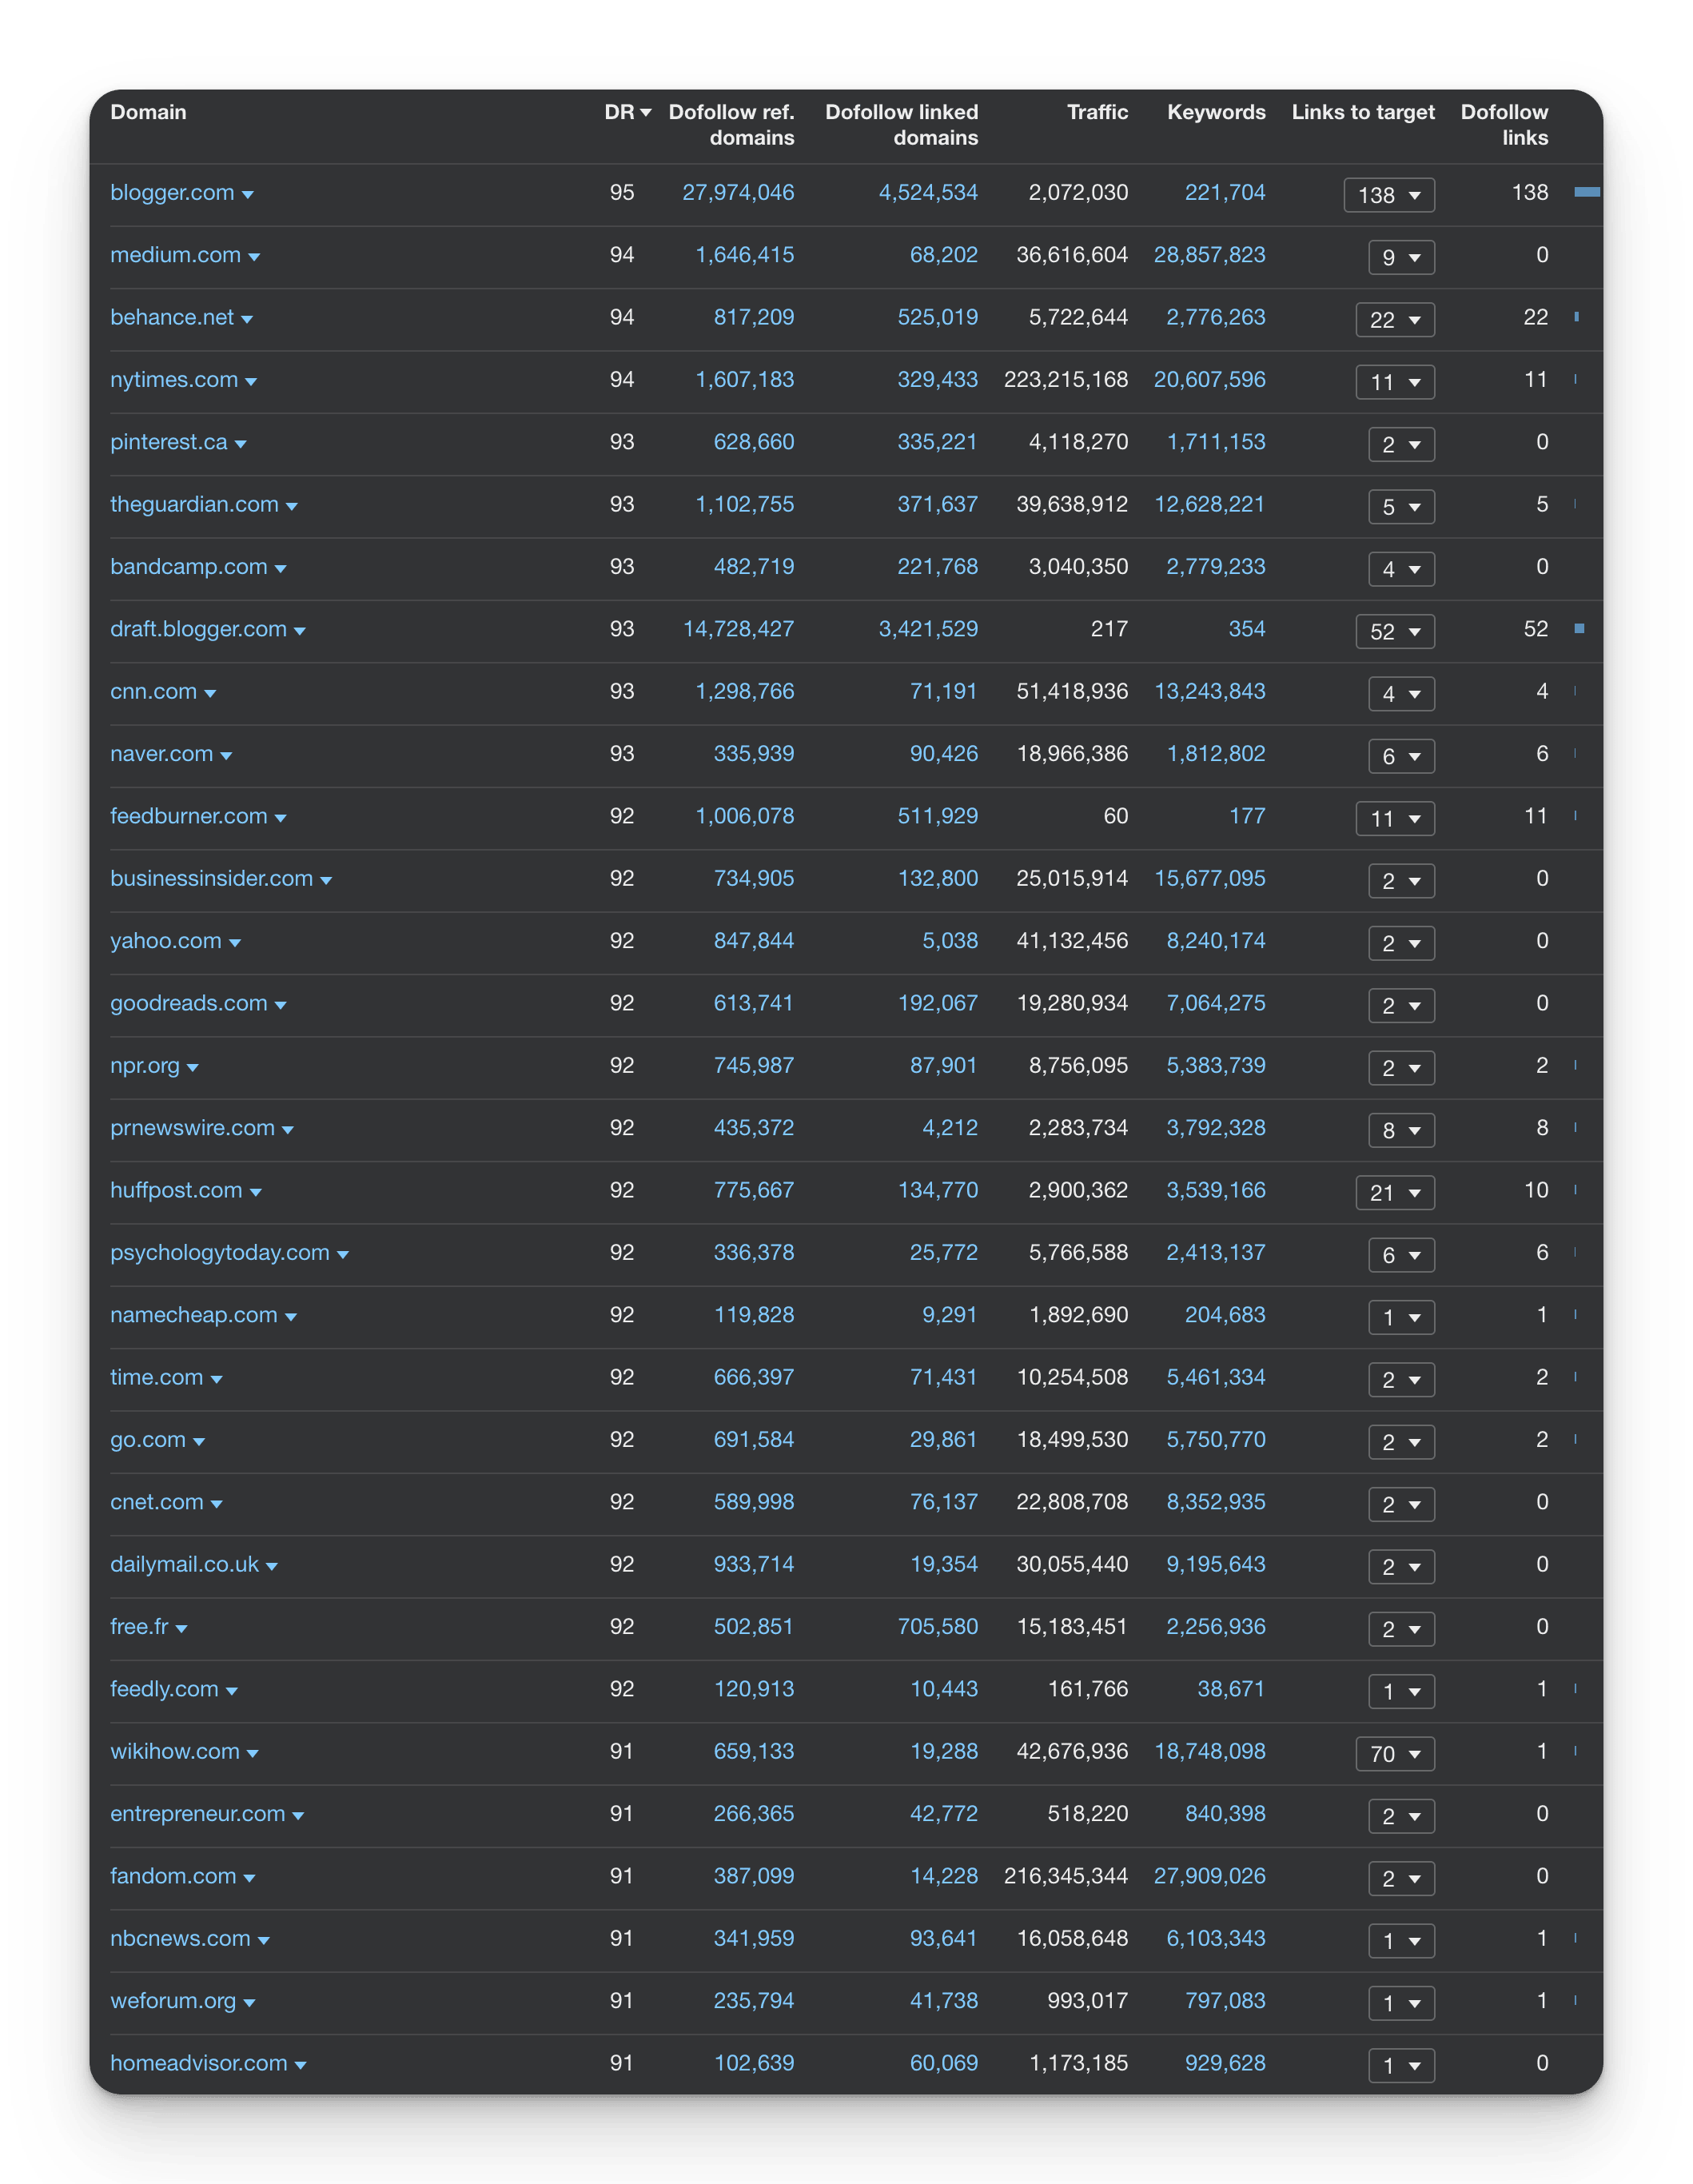Expand medium.com links to target 9 dropdown
This screenshot has width=1693, height=2184.
(x=1401, y=257)
